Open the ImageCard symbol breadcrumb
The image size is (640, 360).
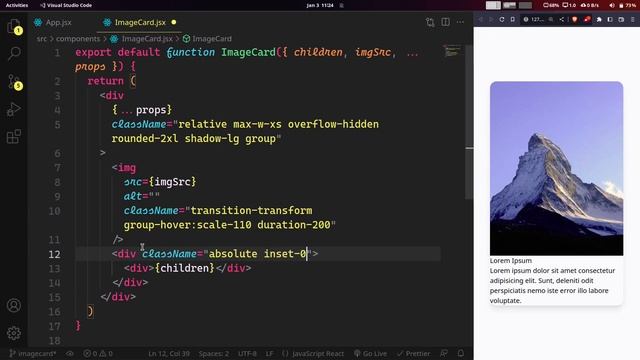tap(207, 39)
